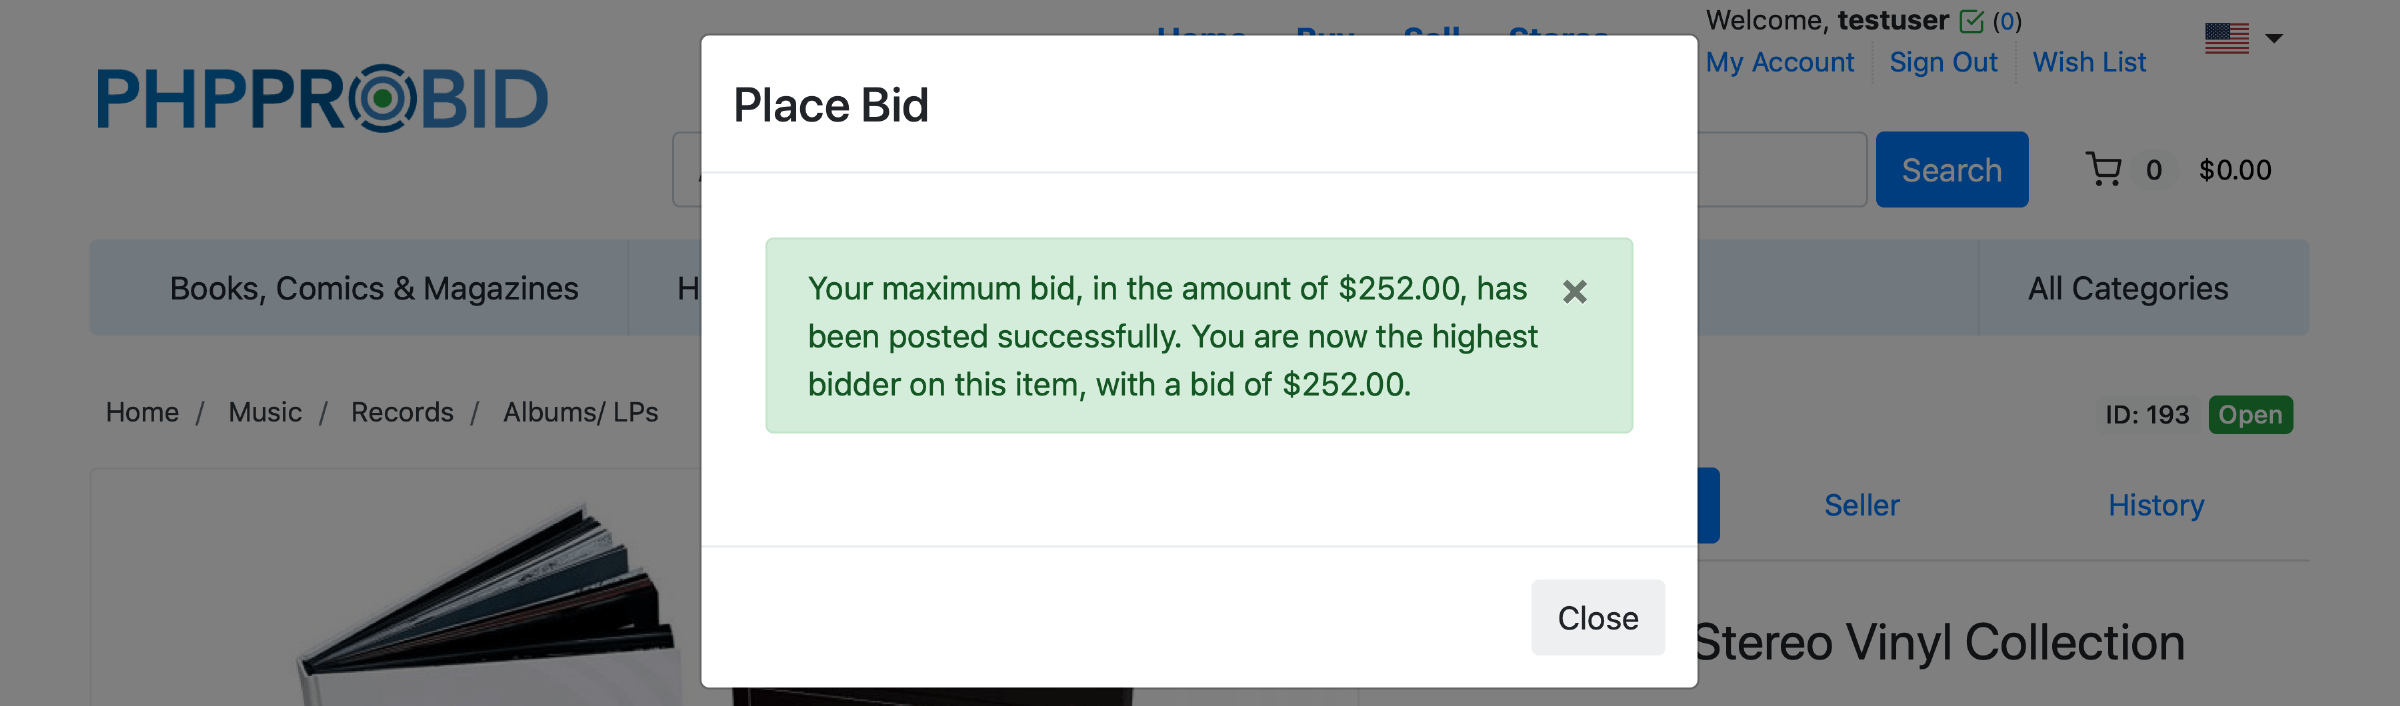
Task: Open the All Categories menu
Action: [2127, 288]
